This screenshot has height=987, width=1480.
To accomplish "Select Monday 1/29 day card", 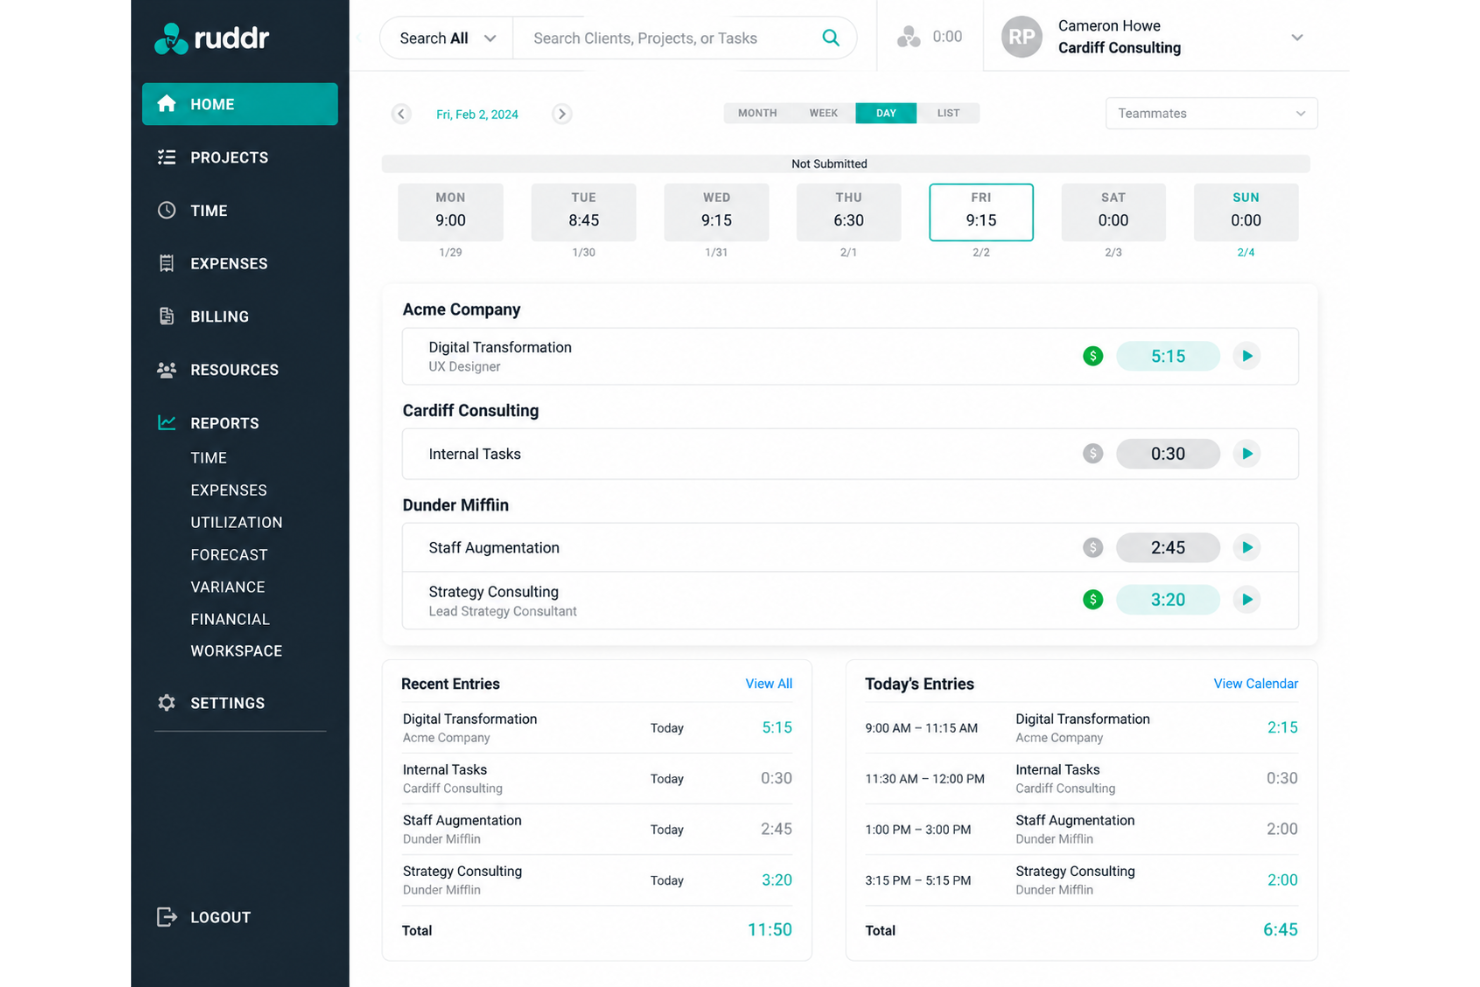I will click(450, 212).
